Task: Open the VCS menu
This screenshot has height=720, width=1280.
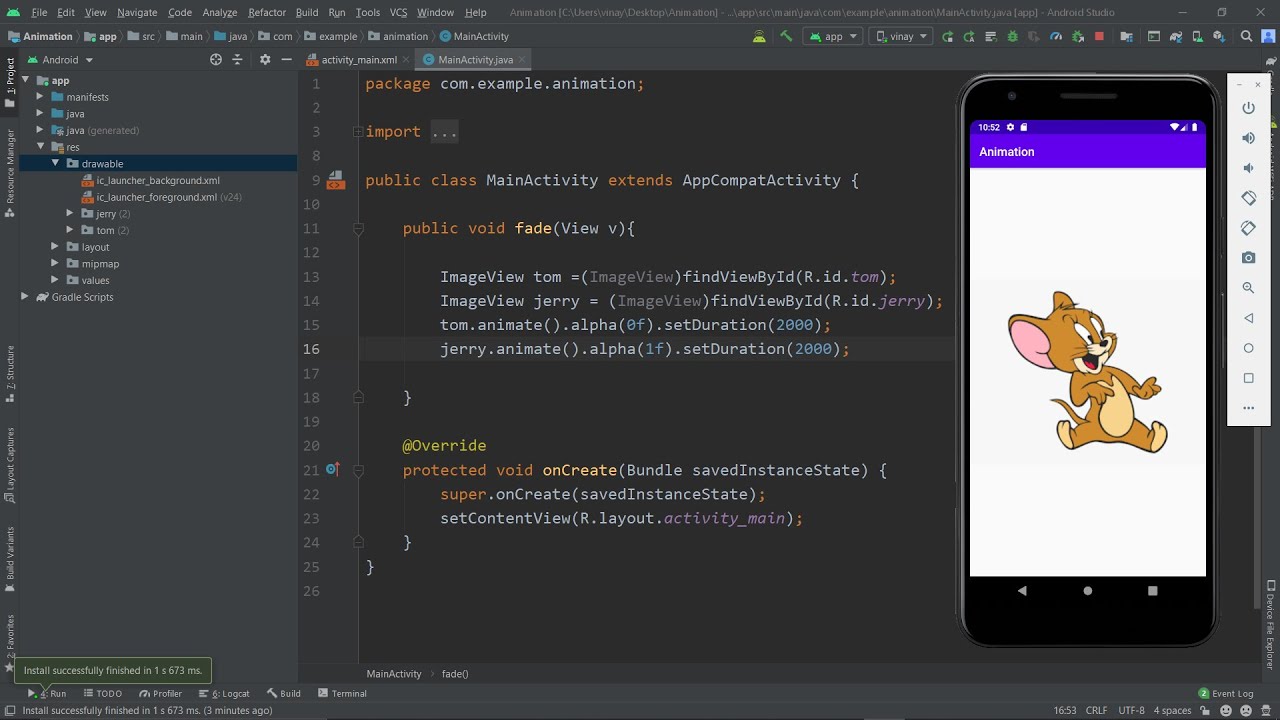Action: (x=398, y=12)
